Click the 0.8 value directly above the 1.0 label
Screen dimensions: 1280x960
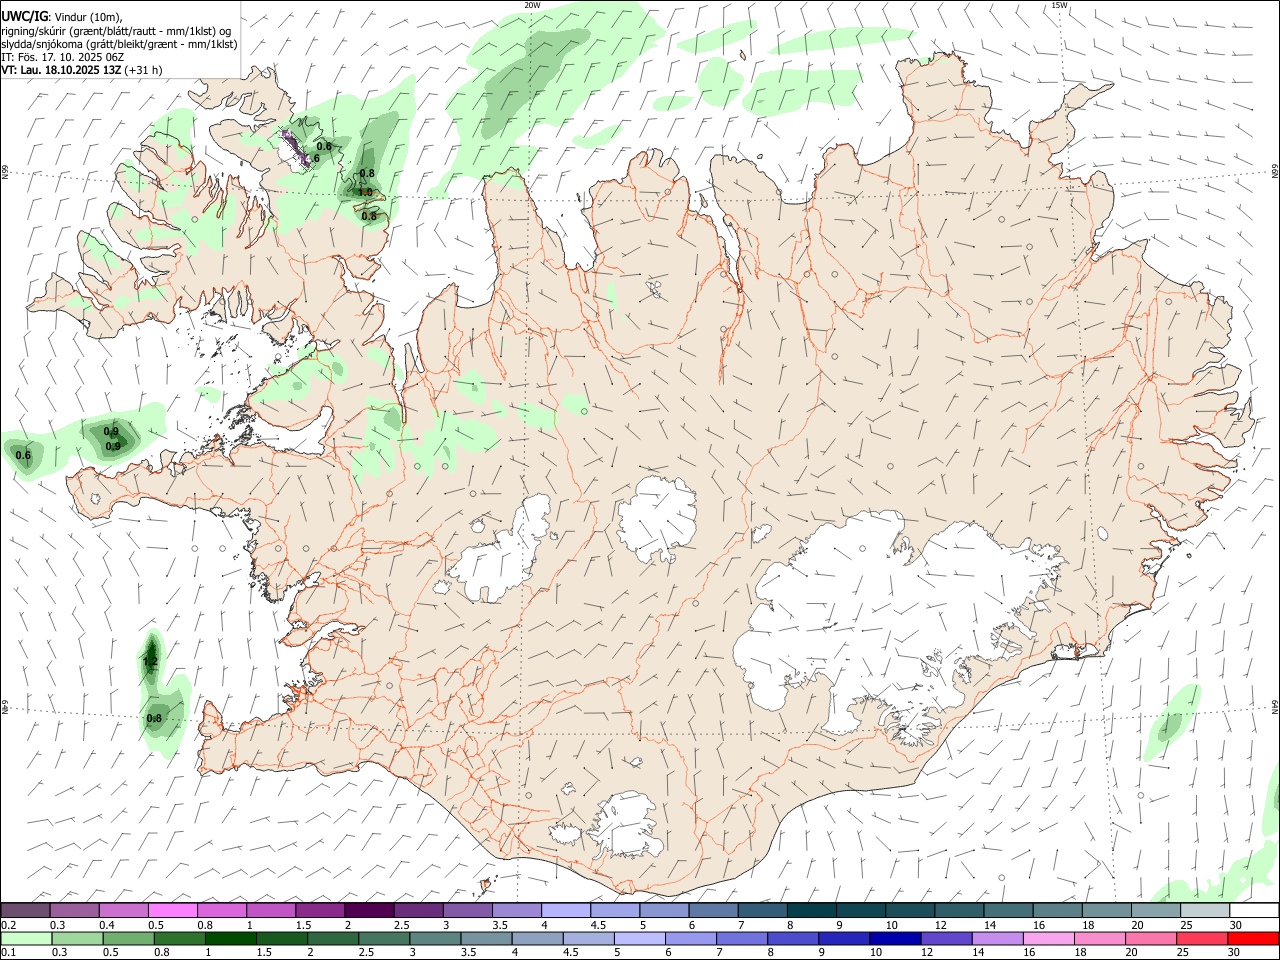pos(367,173)
